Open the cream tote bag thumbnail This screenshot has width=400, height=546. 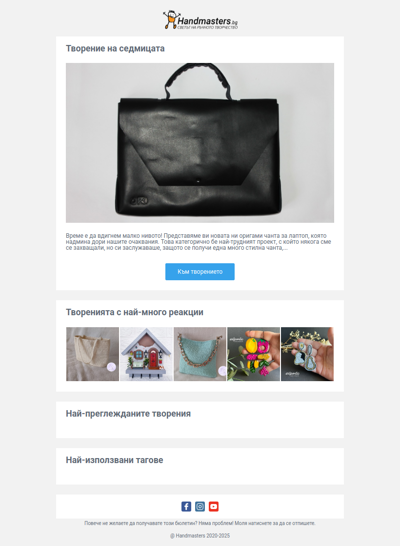click(x=93, y=354)
